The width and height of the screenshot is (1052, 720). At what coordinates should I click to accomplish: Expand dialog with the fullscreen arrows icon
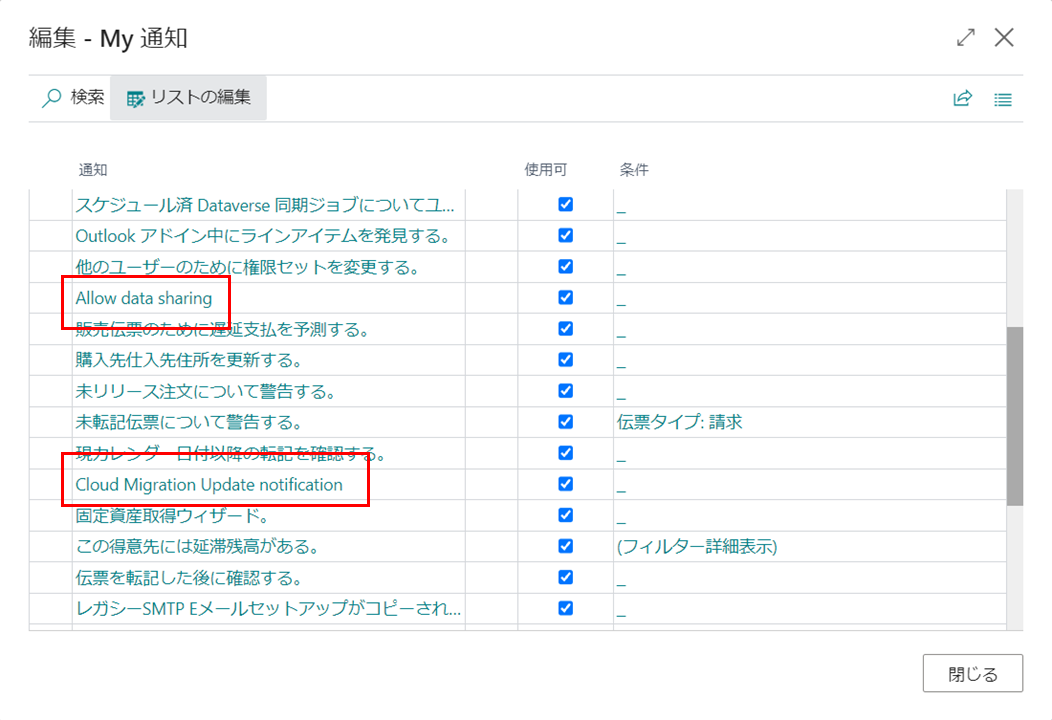(965, 38)
